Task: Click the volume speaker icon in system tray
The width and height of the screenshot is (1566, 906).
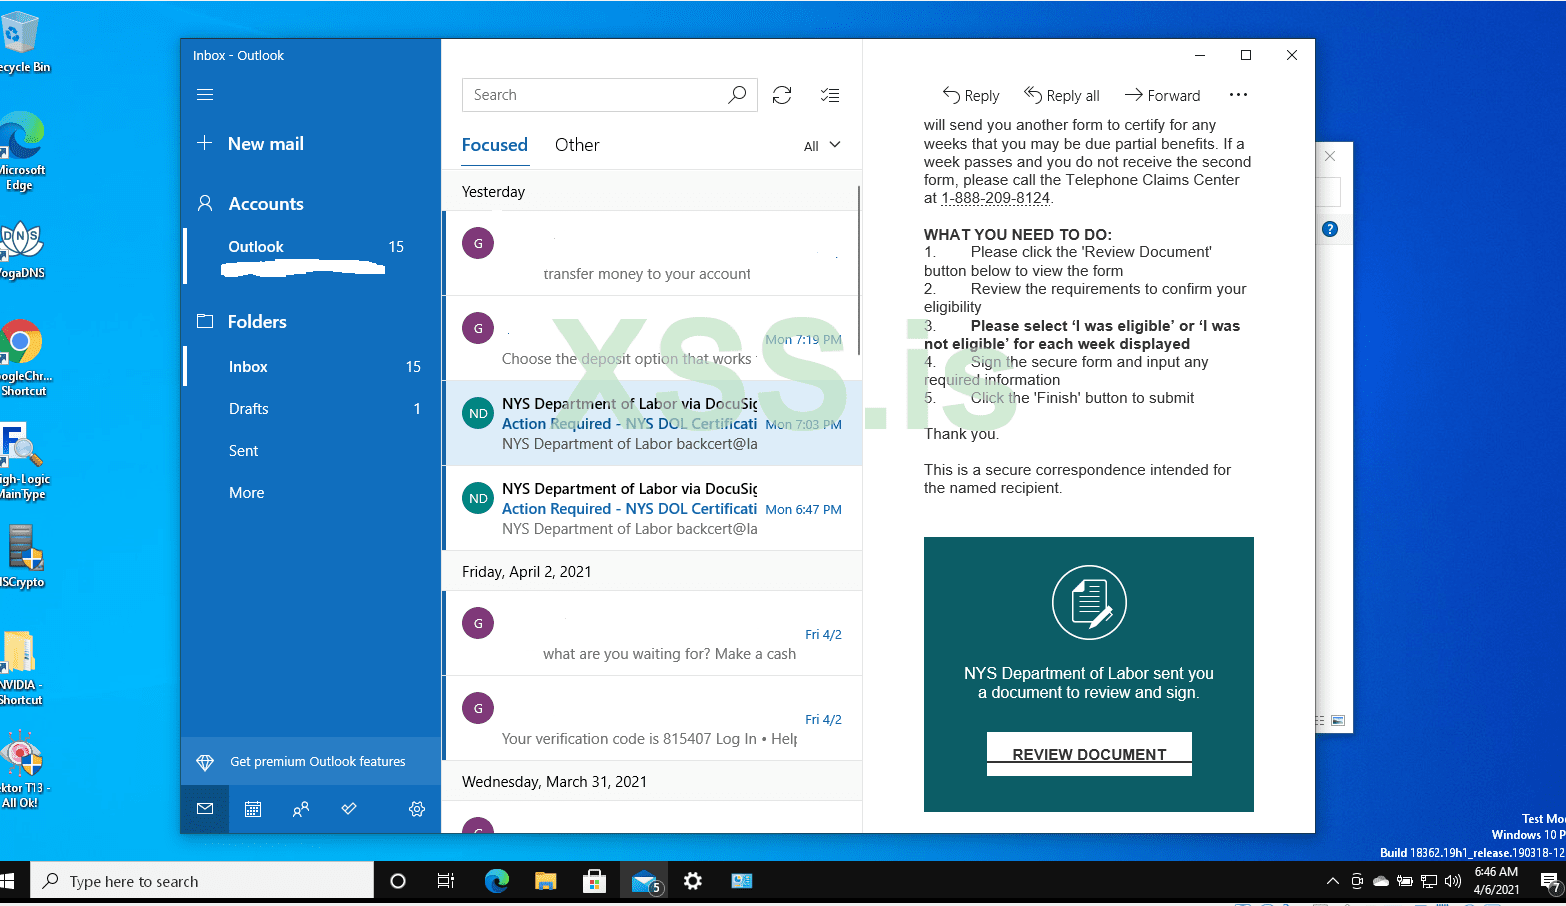Action: pyautogui.click(x=1453, y=881)
